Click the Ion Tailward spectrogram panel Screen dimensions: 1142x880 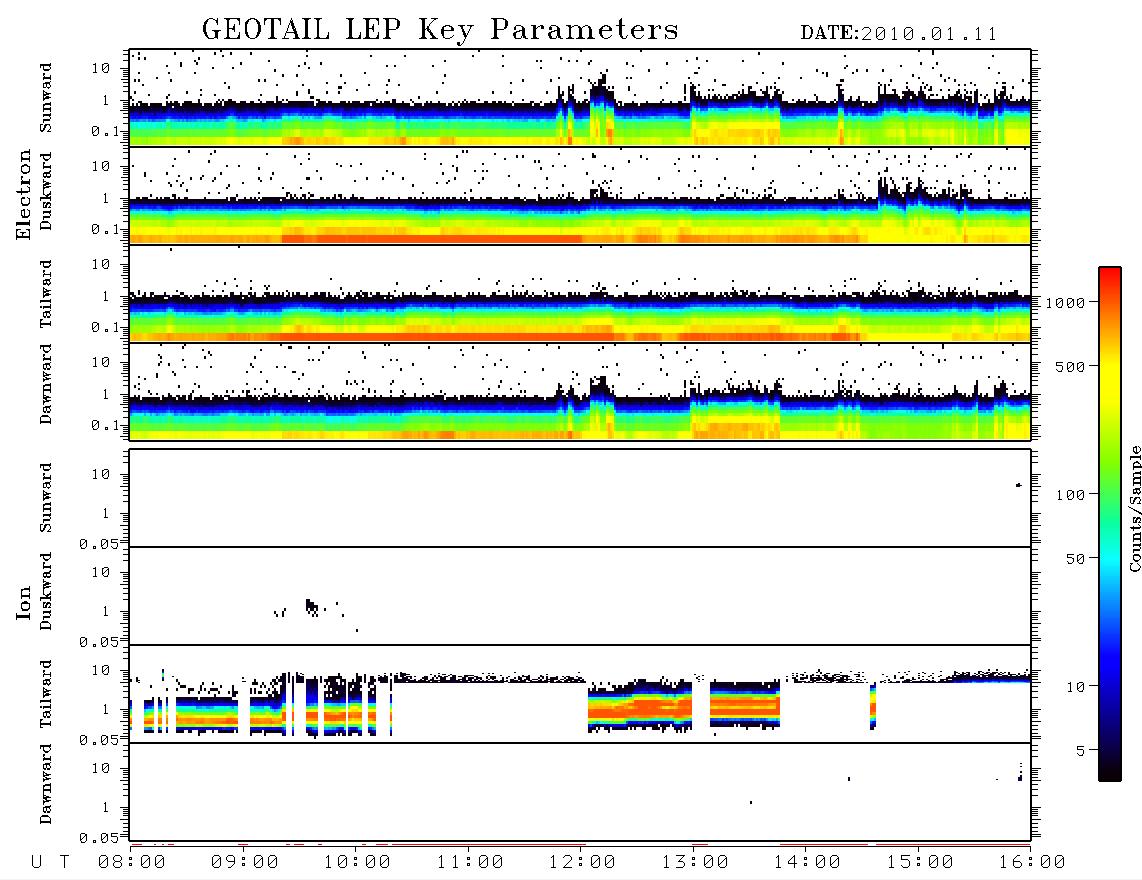point(580,694)
